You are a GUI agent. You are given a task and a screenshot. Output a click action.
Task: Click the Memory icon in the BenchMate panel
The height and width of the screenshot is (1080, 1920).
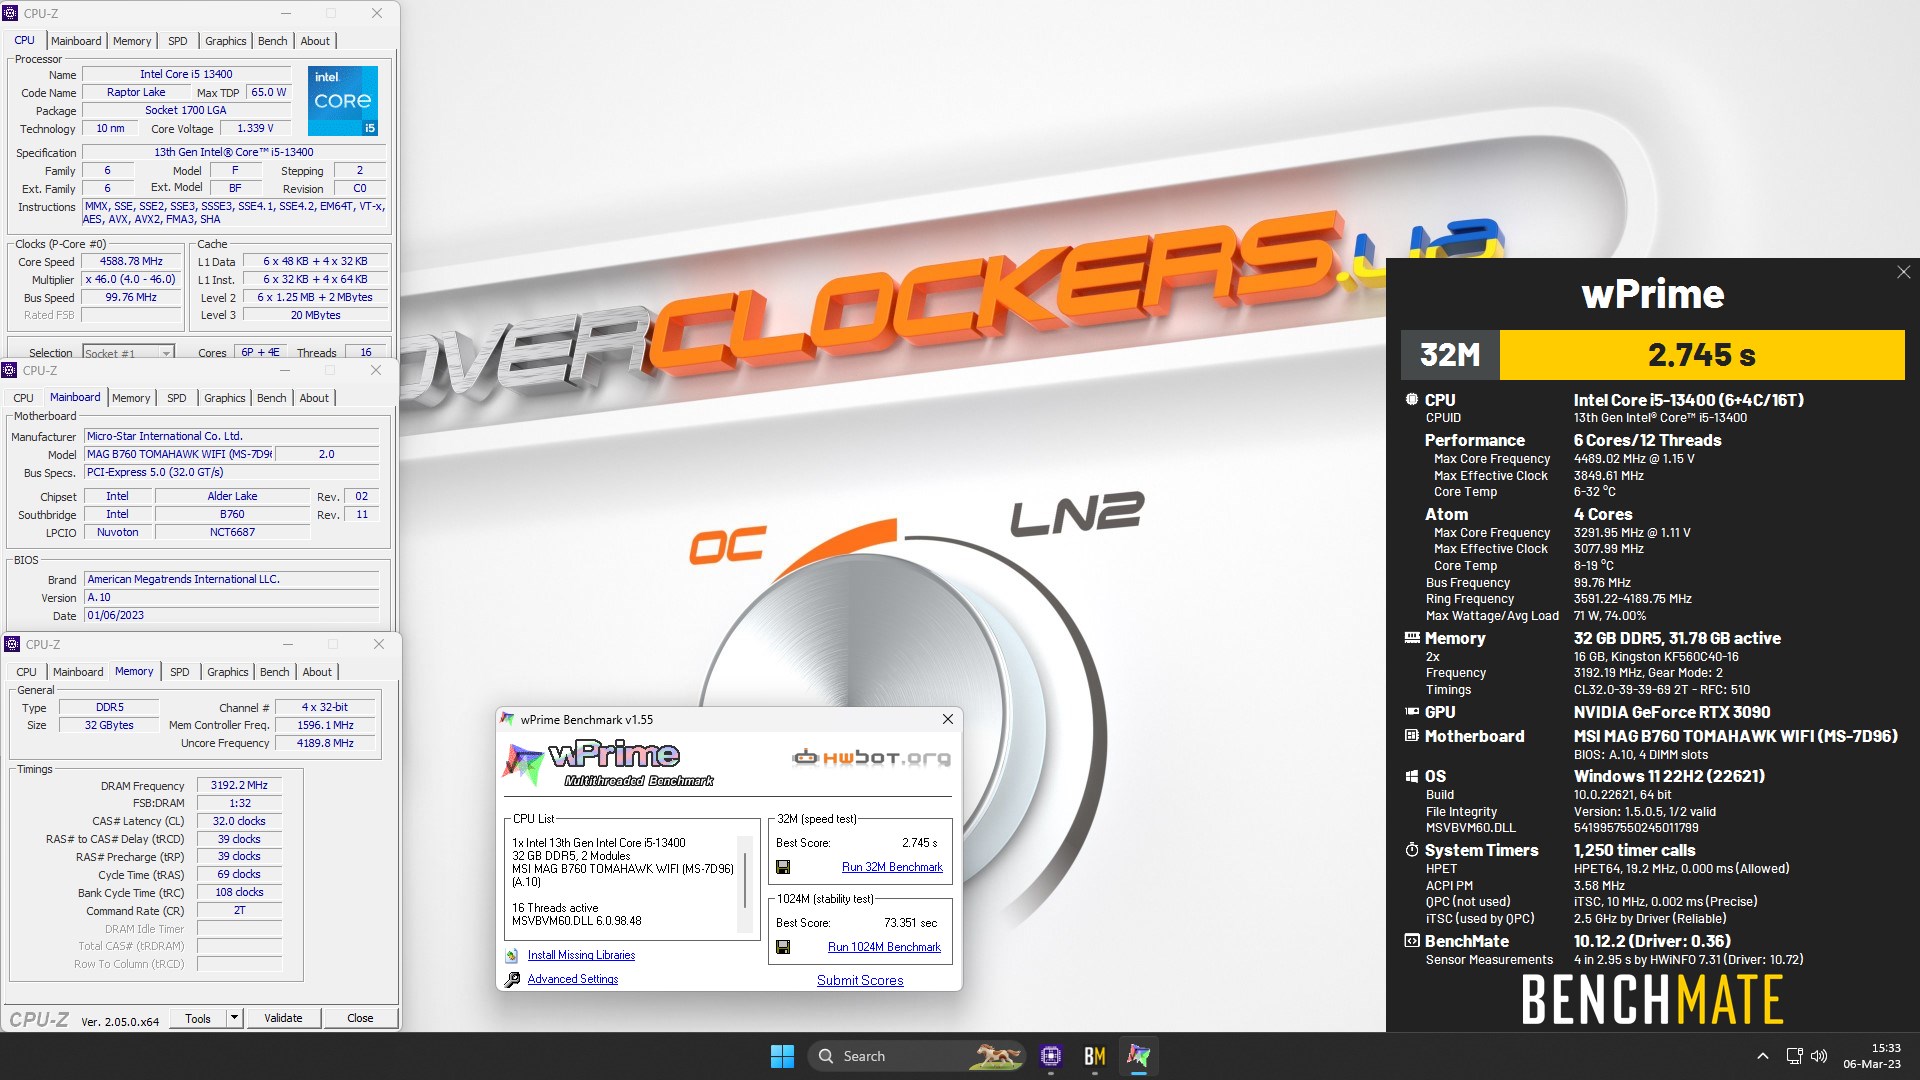coord(1411,638)
